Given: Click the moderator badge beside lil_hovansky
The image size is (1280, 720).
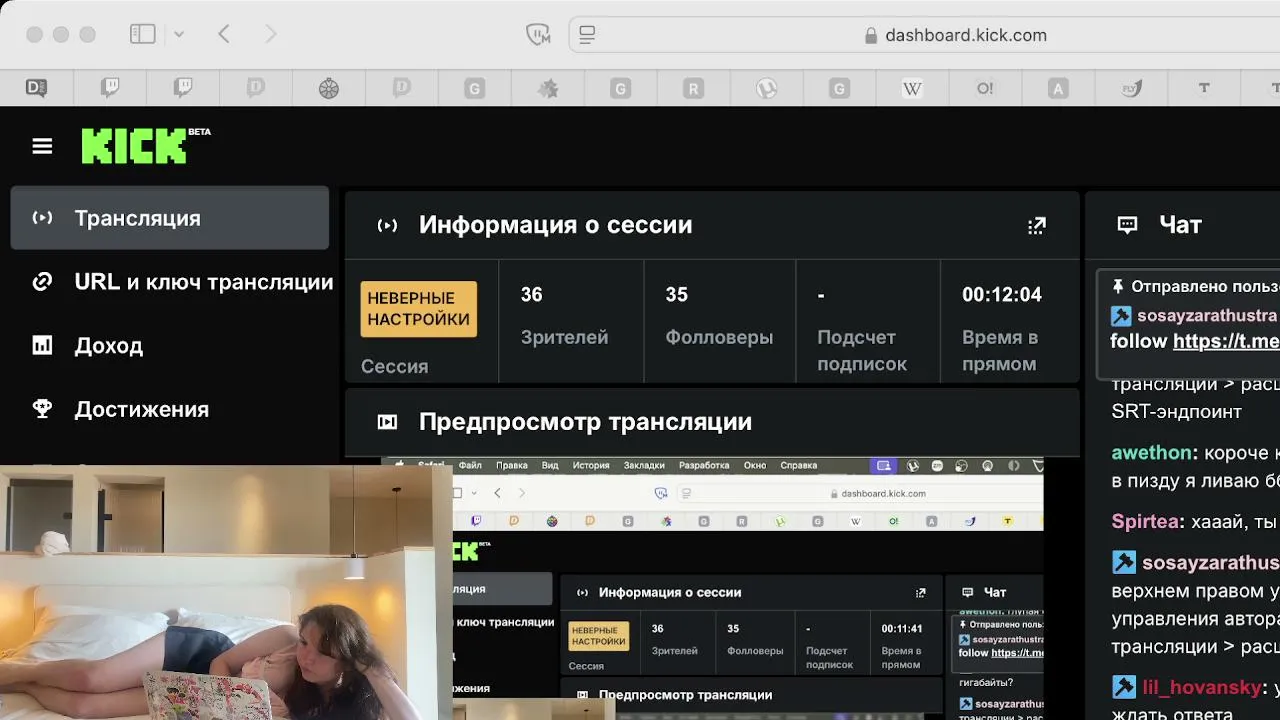Looking at the screenshot, I should tap(1123, 687).
